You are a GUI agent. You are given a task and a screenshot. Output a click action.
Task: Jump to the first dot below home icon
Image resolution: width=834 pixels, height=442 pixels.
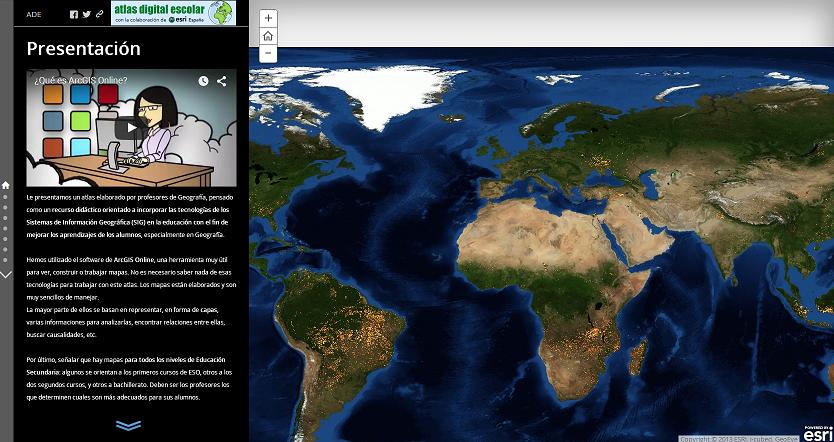point(6,197)
